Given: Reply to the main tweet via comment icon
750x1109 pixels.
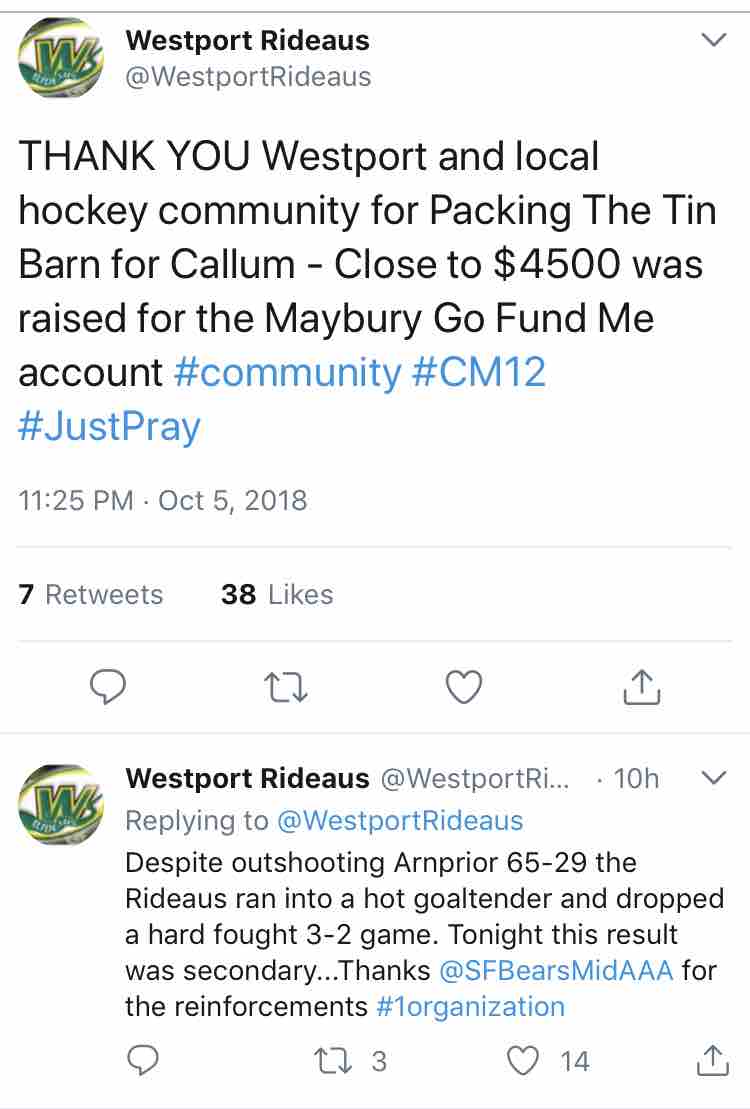Looking at the screenshot, I should click(x=108, y=686).
